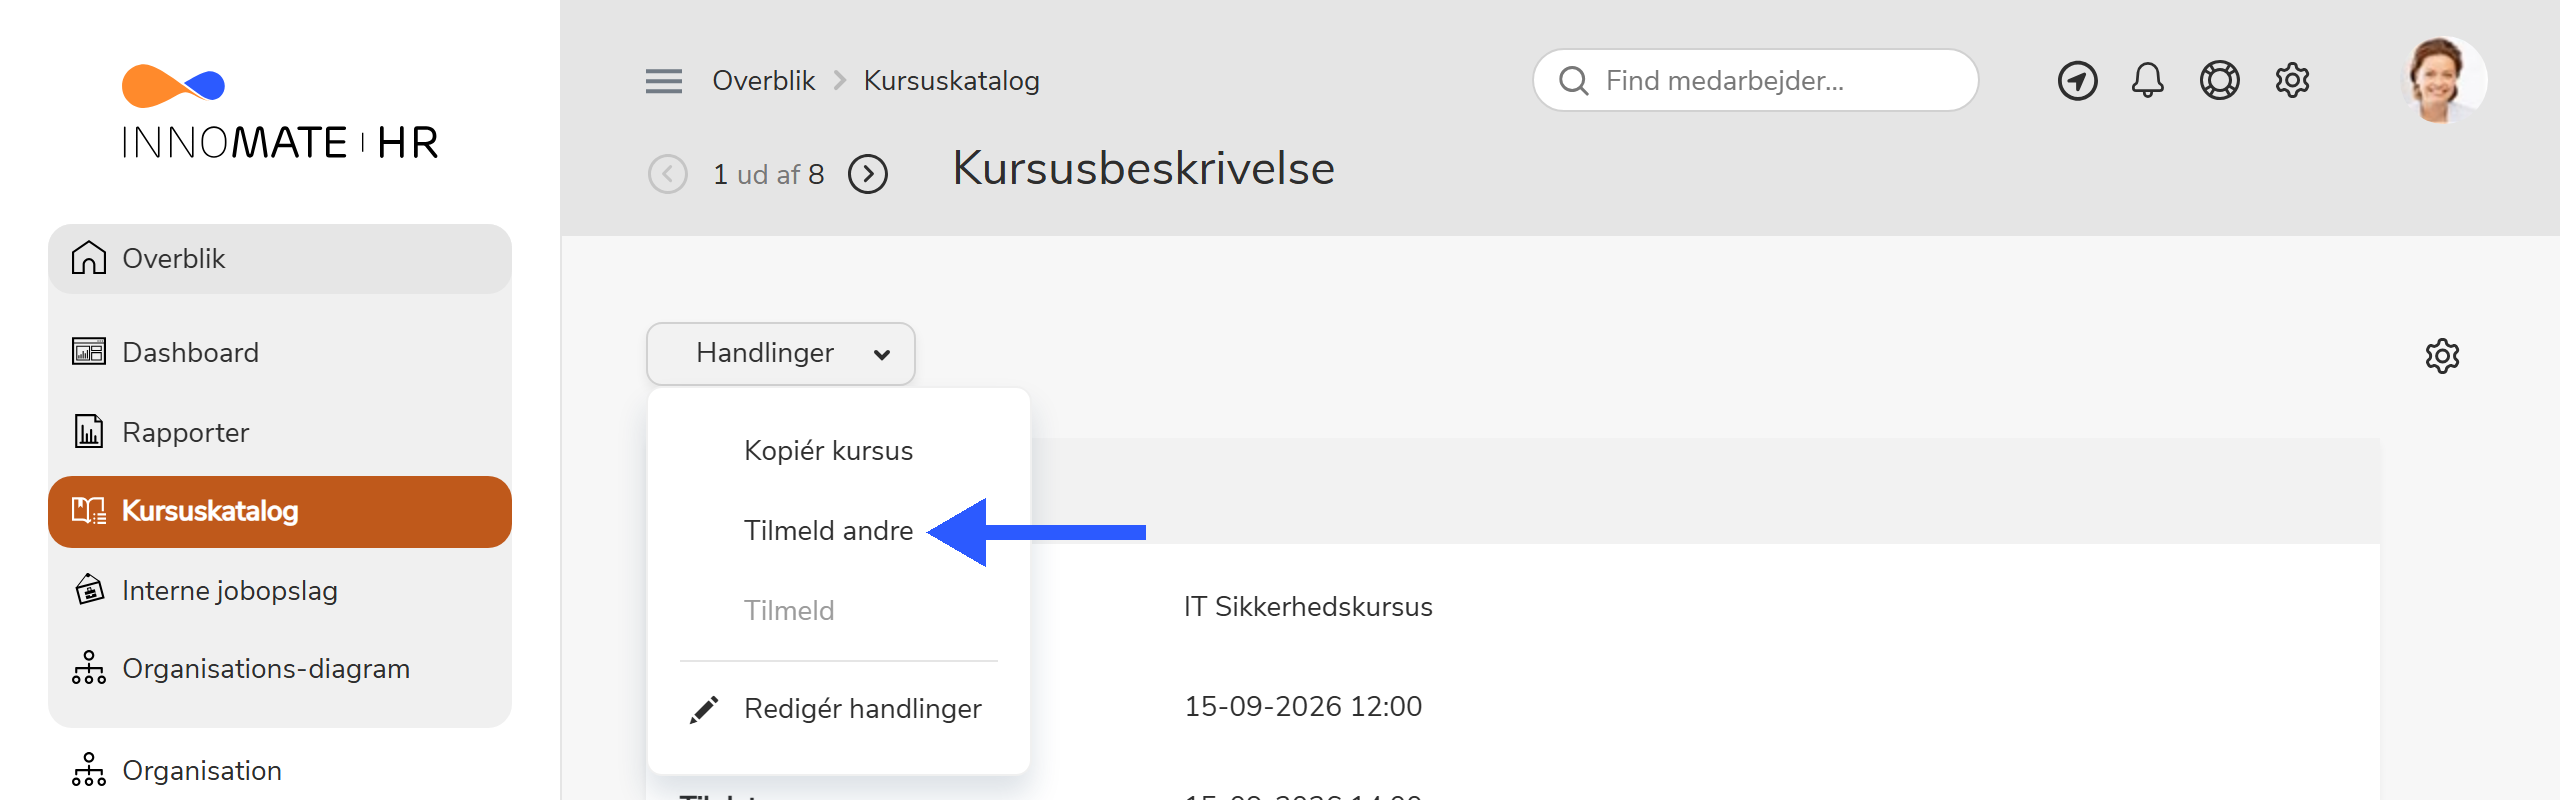The height and width of the screenshot is (800, 2560).
Task: Open the notifications bell
Action: pos(2147,80)
